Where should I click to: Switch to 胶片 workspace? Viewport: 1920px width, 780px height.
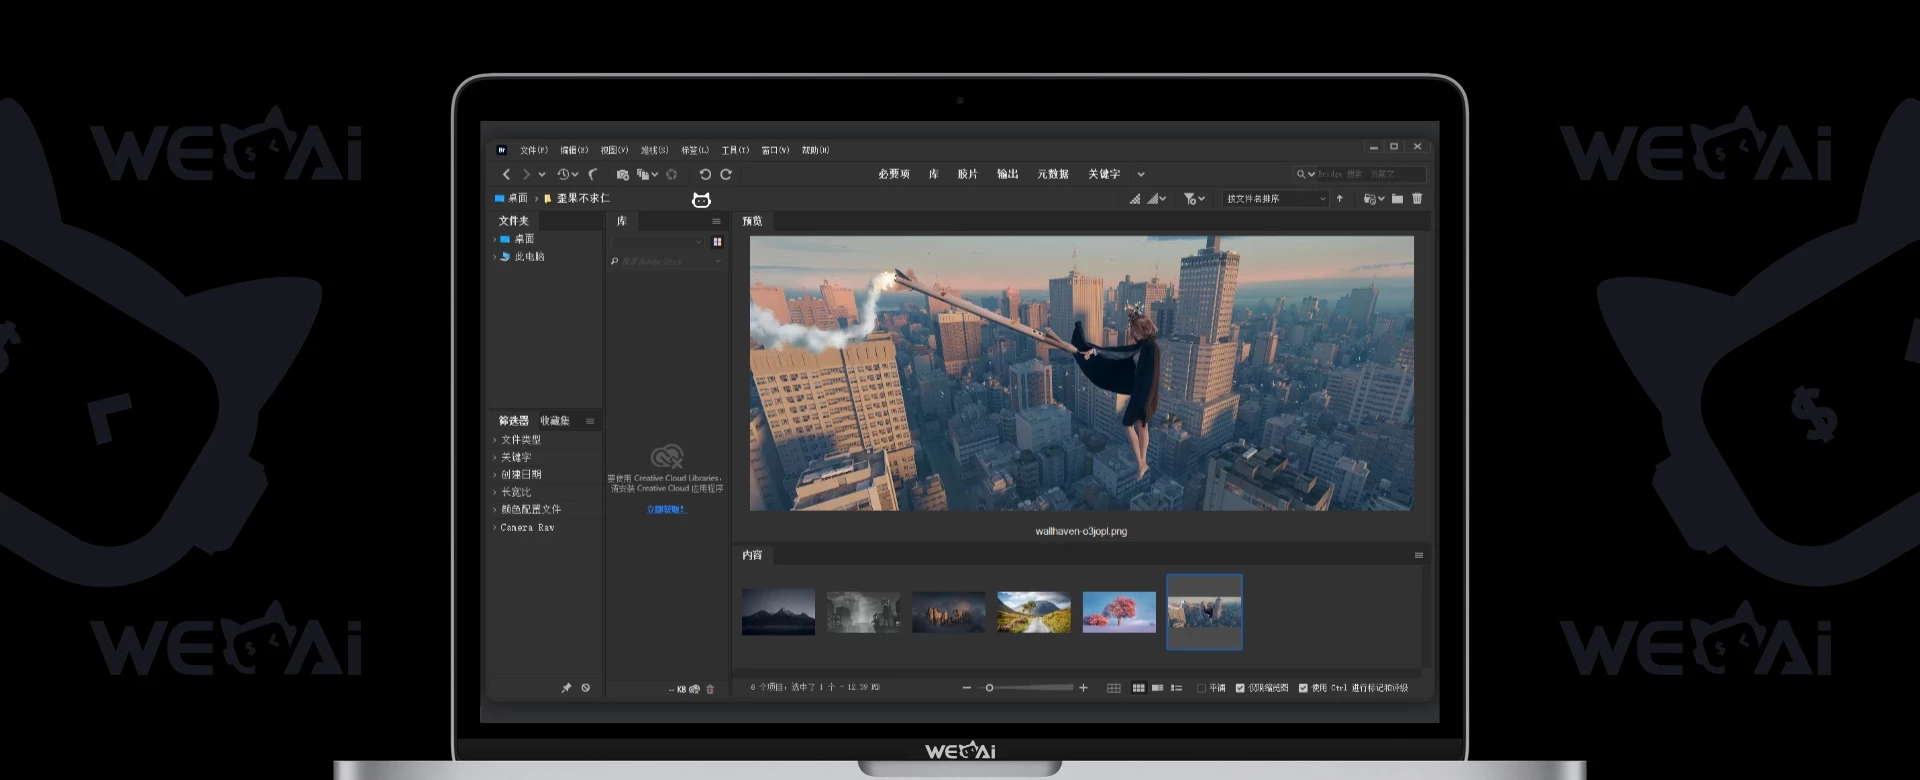(967, 175)
